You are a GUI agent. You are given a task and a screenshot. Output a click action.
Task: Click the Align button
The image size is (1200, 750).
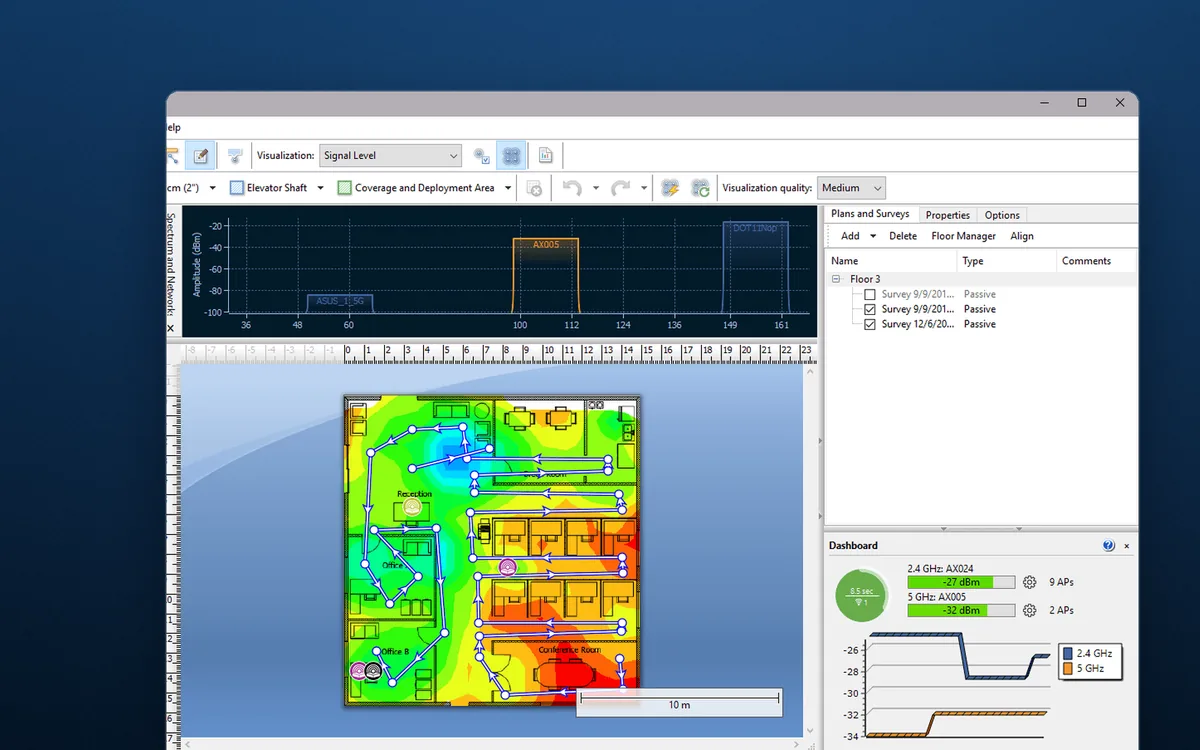click(x=1022, y=236)
